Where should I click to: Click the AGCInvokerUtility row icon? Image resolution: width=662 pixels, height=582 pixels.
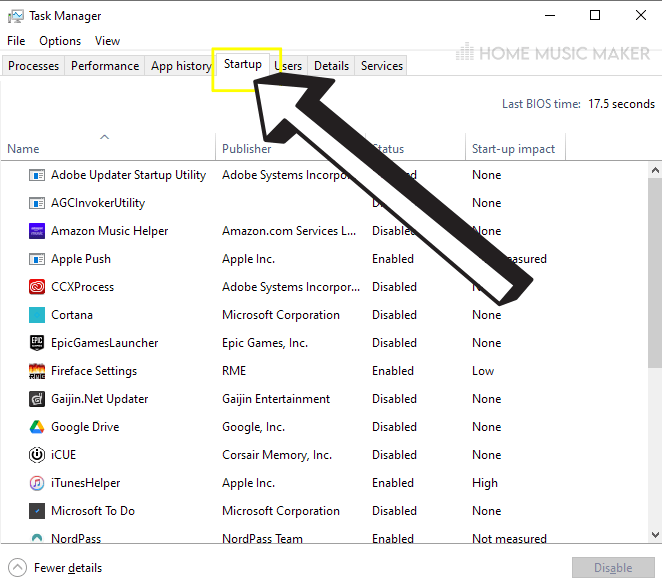(x=37, y=203)
